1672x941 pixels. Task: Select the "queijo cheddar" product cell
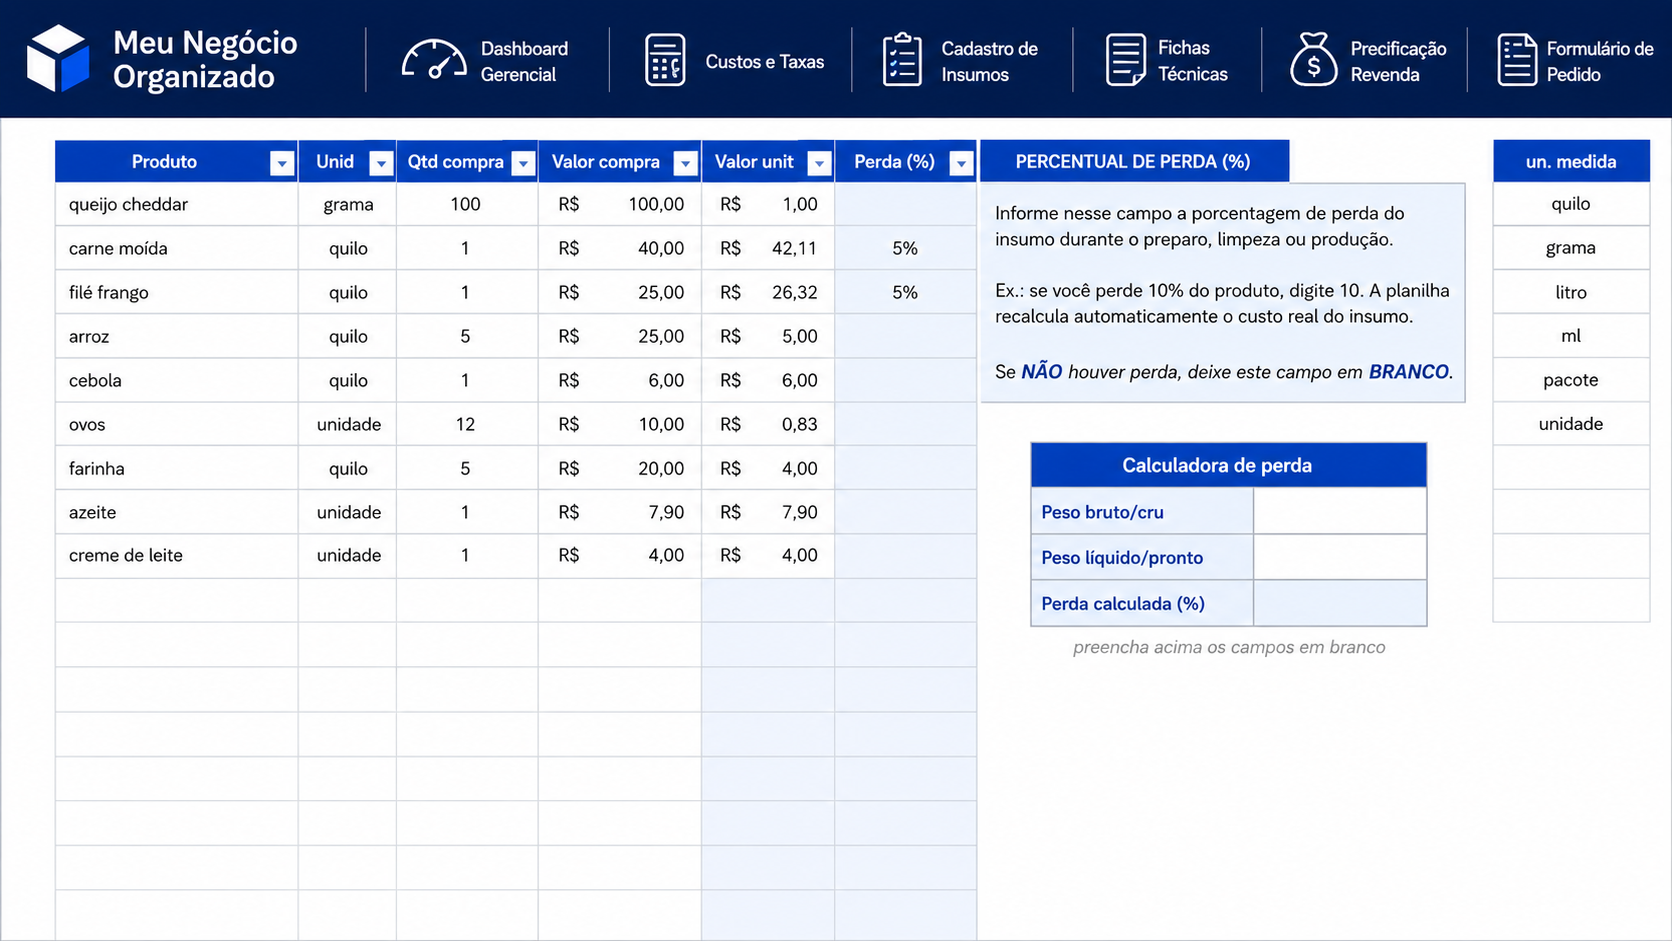click(177, 204)
